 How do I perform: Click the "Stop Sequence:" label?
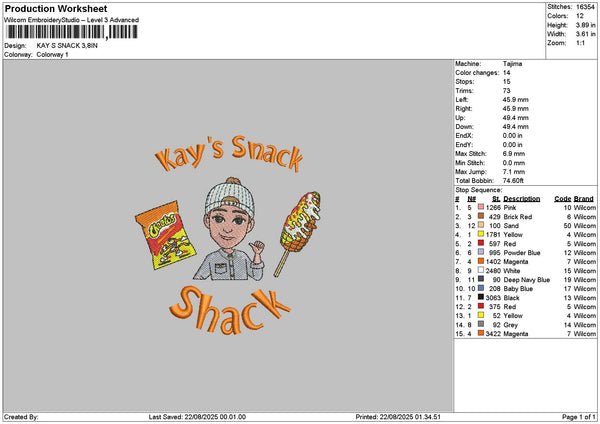point(478,190)
